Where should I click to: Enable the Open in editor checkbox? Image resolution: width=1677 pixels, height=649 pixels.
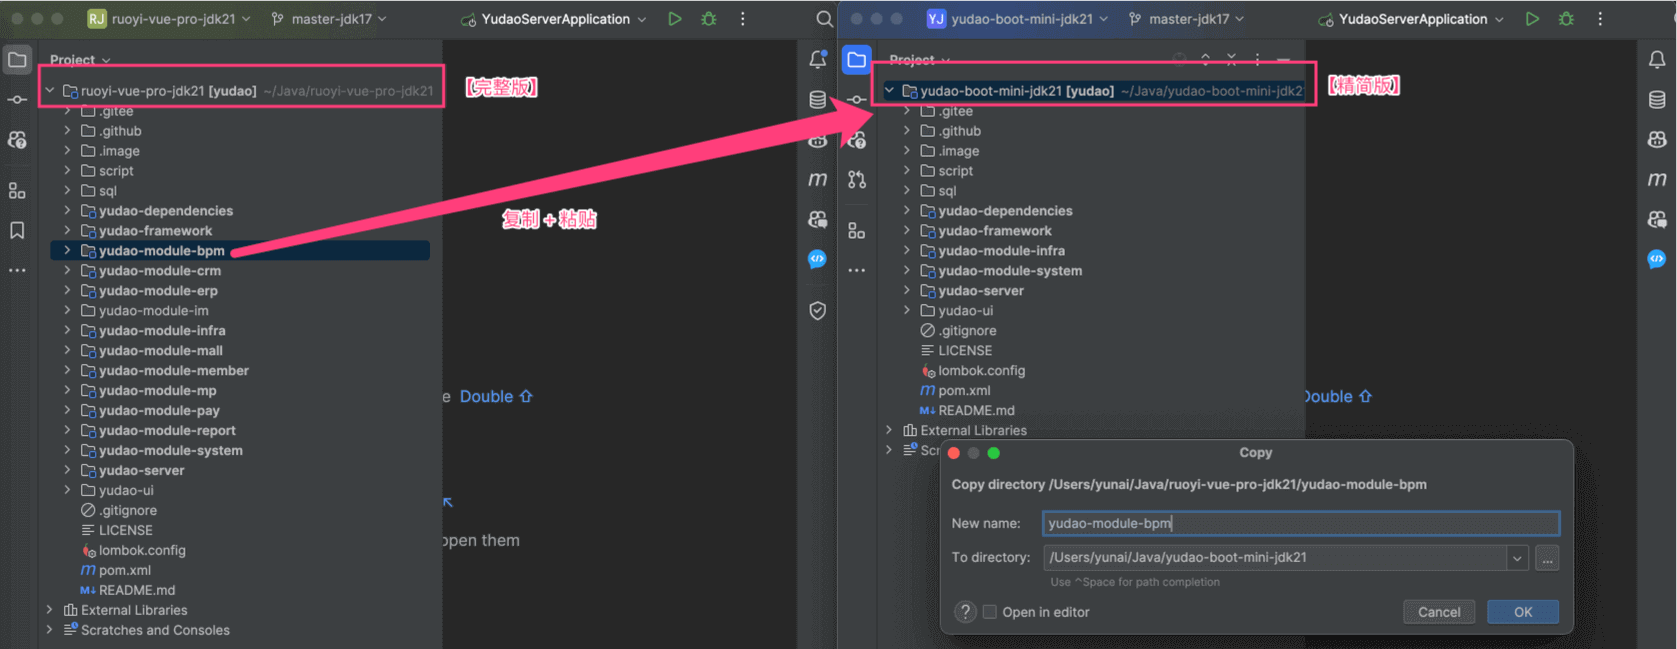coord(990,612)
